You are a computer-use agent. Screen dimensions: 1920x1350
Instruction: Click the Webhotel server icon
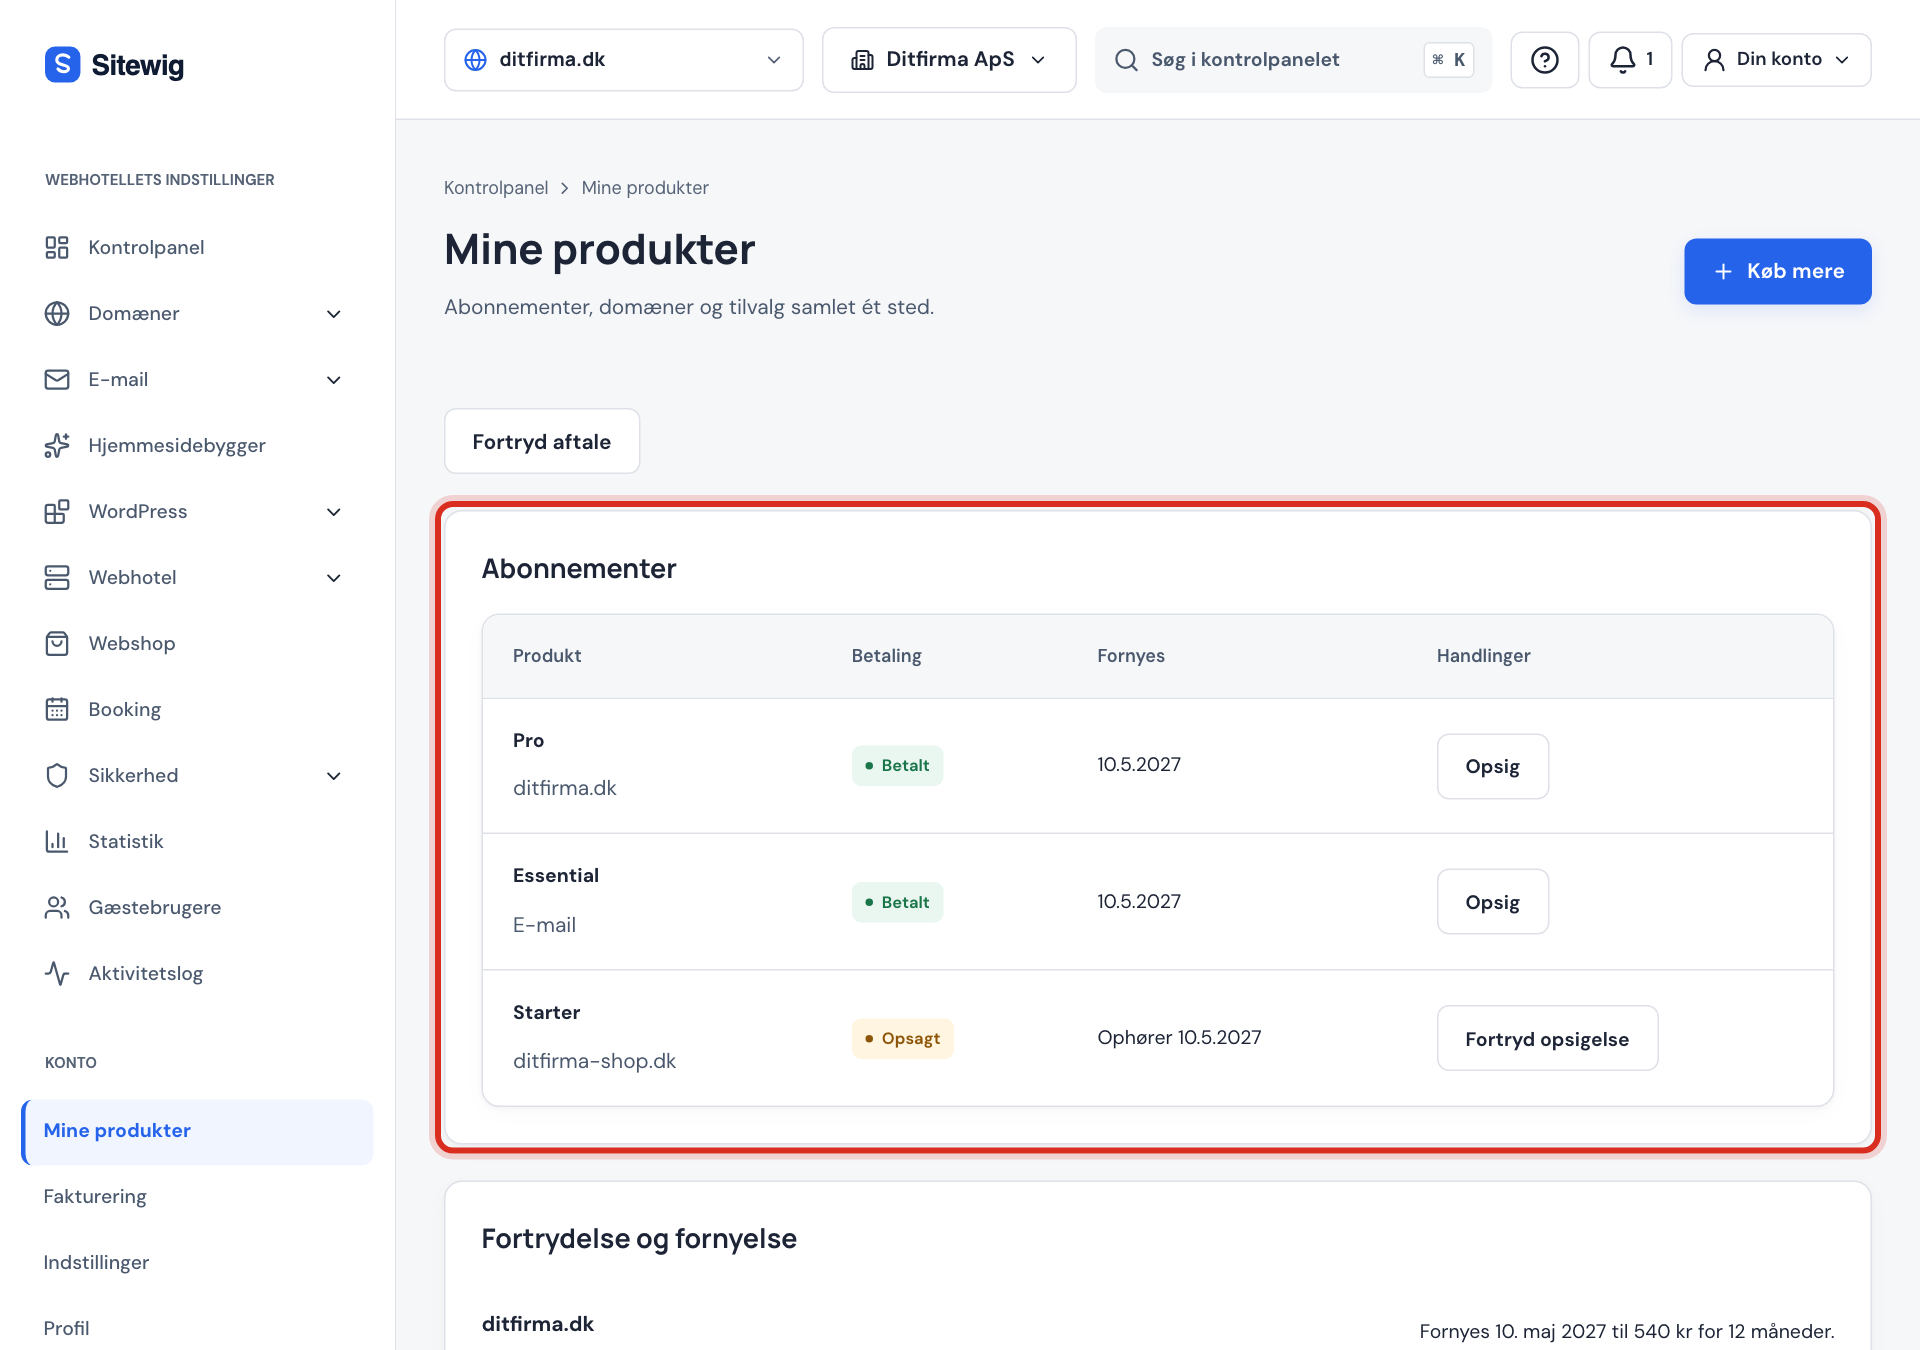57,577
